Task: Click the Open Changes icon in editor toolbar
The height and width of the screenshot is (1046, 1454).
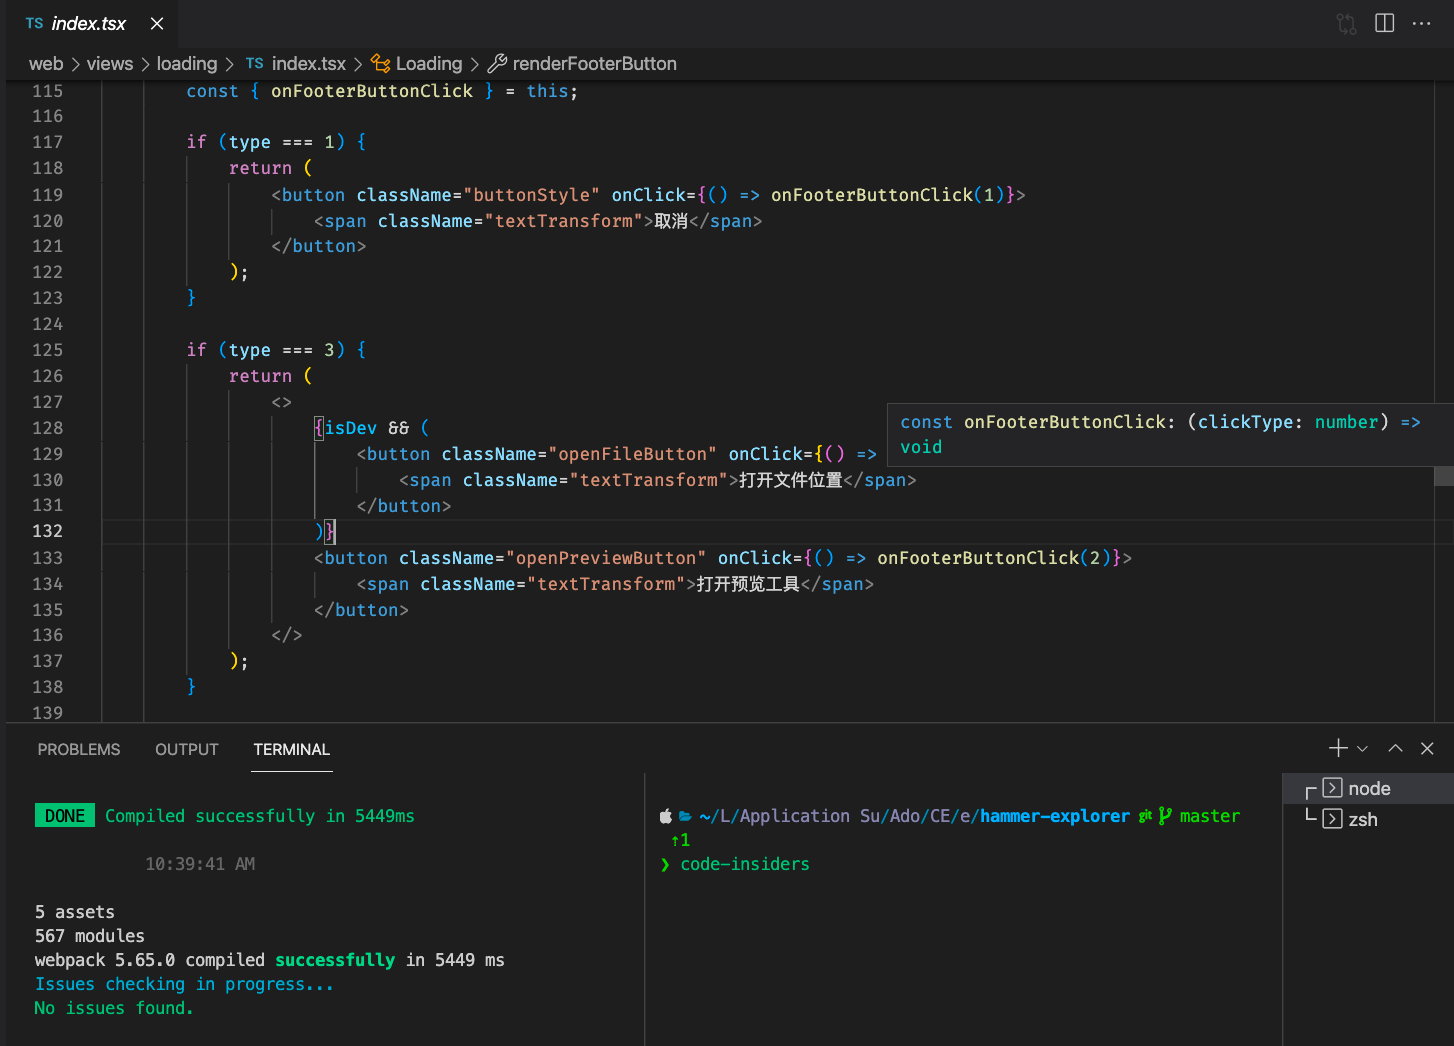Action: tap(1346, 23)
